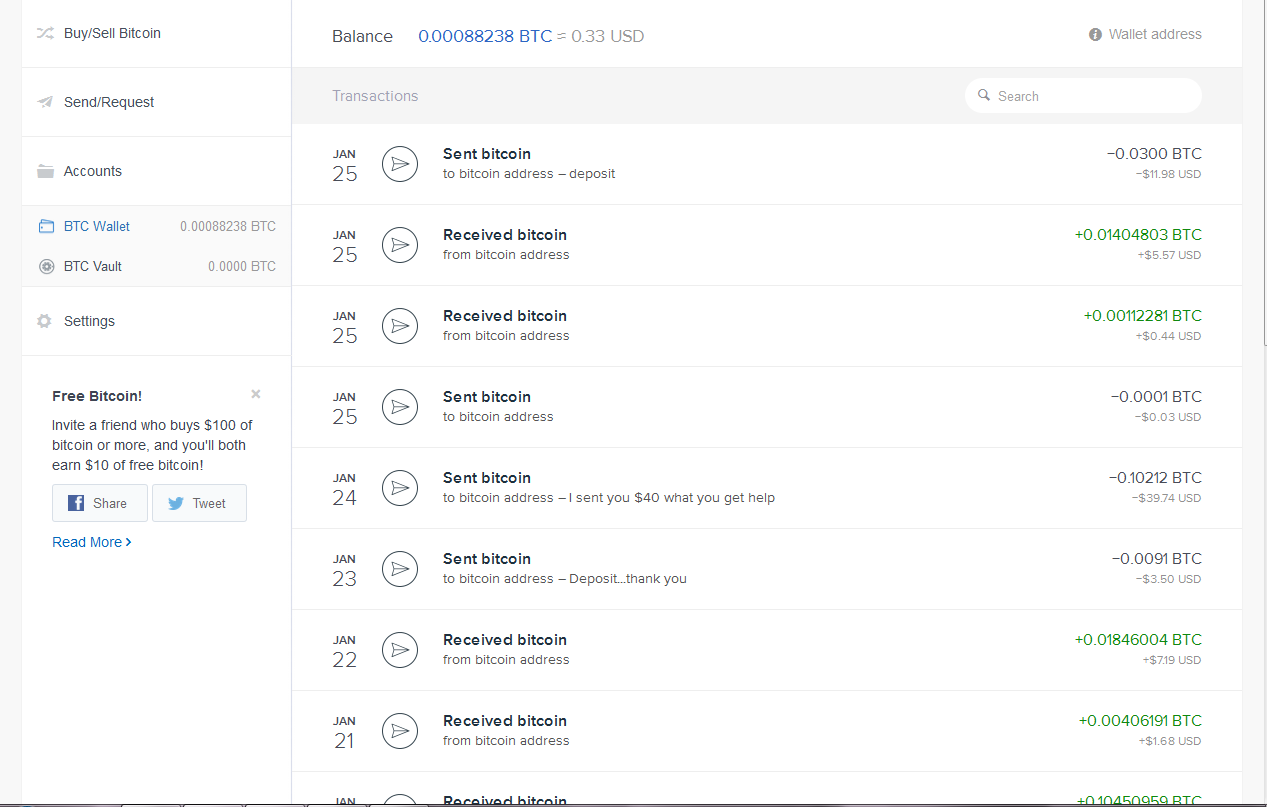Viewport: 1267px width, 807px height.
Task: Open the Accounts section via its icon
Action: pos(45,170)
